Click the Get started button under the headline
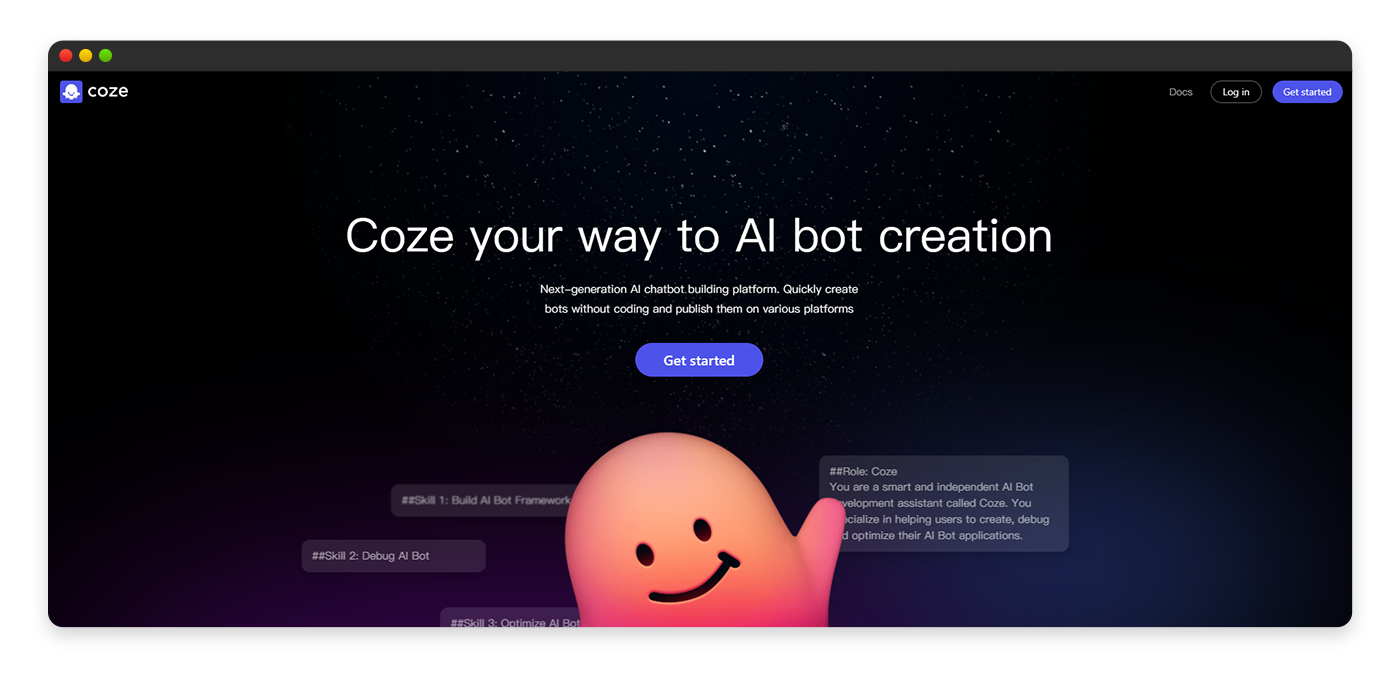This screenshot has height=700, width=1400. 699,360
